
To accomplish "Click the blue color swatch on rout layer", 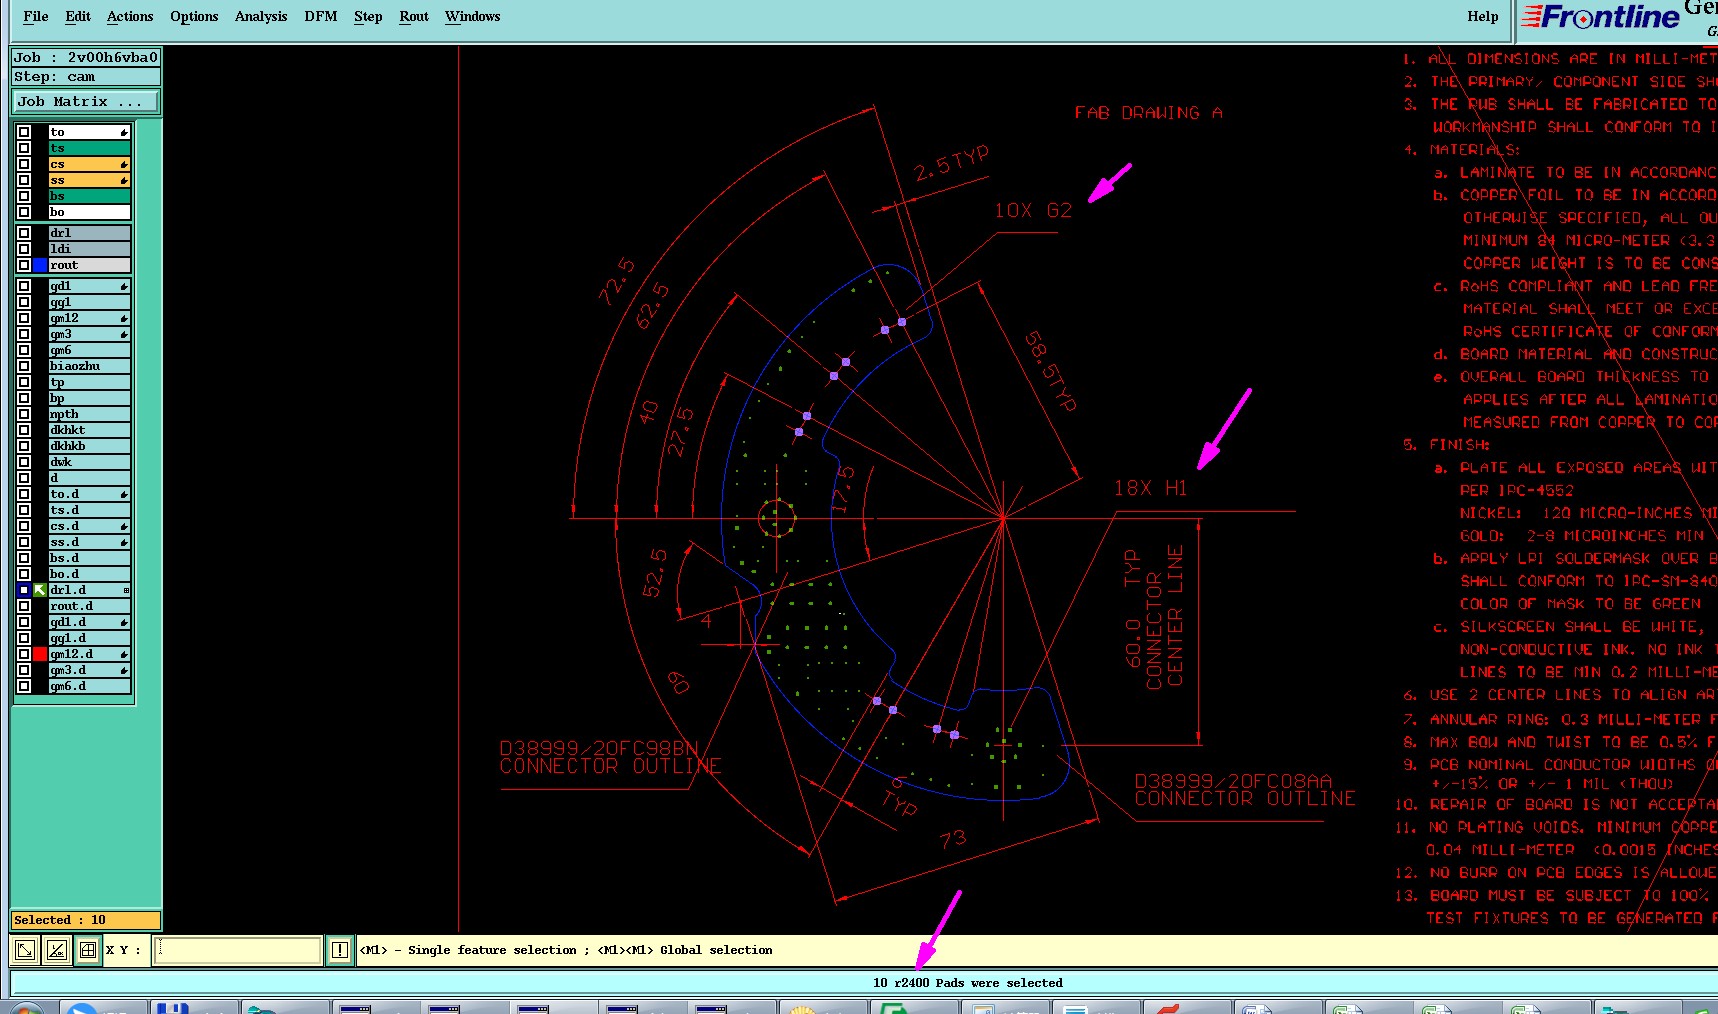I will point(40,265).
